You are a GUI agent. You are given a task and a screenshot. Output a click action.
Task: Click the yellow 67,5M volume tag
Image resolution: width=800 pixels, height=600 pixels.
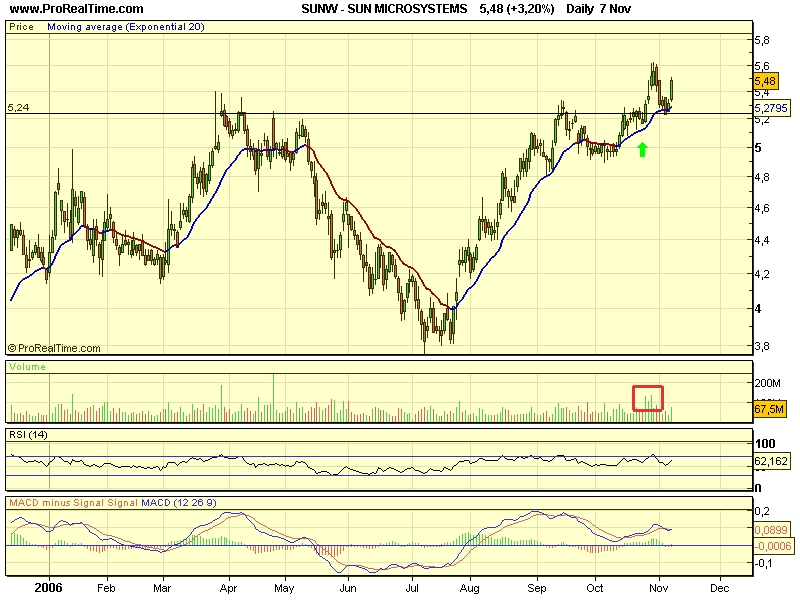(x=769, y=409)
